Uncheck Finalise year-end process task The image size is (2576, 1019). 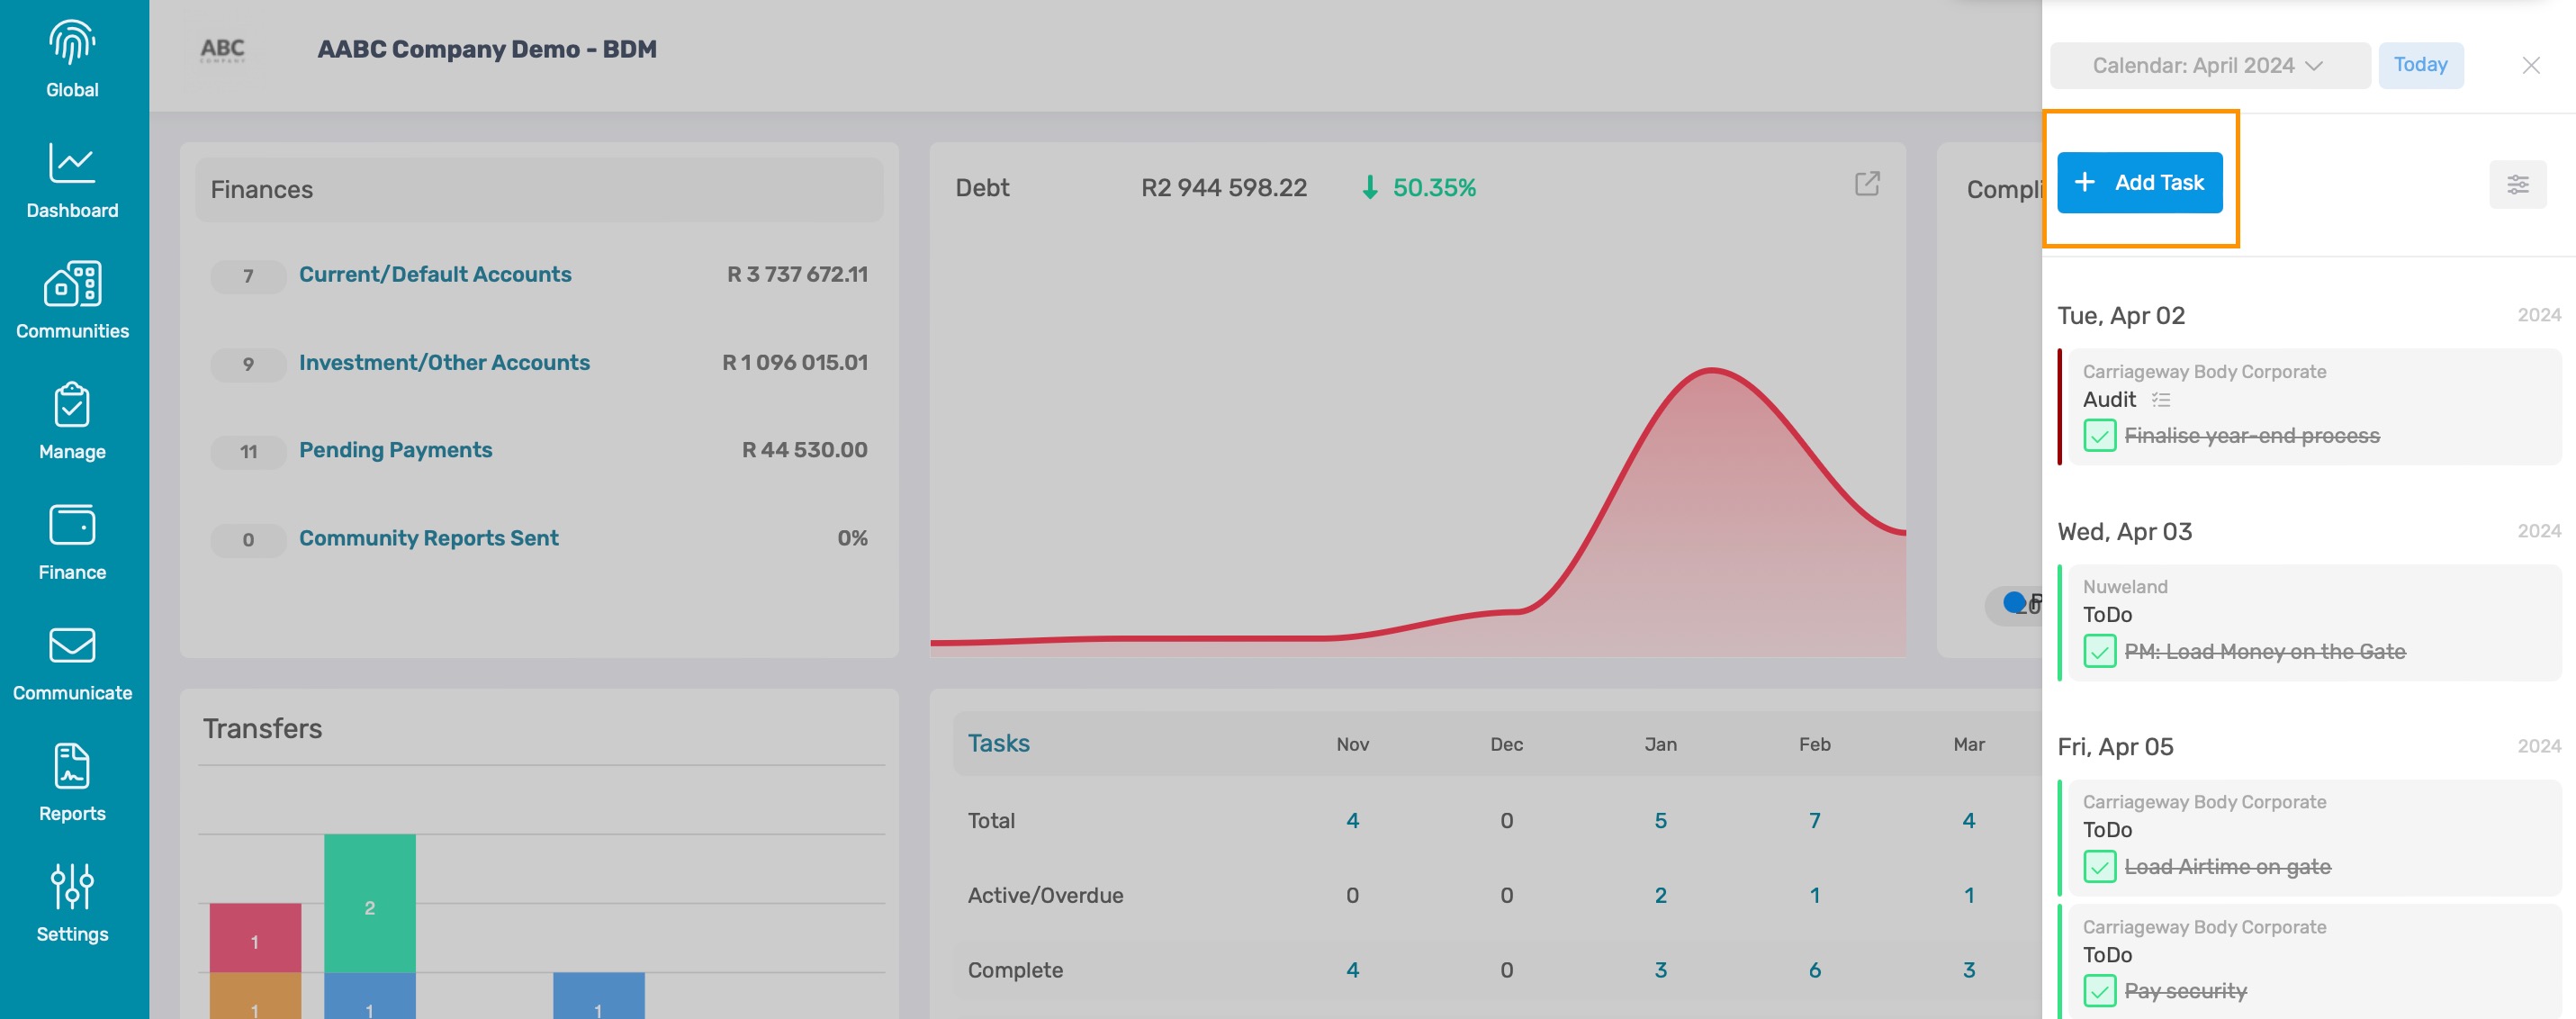[x=2099, y=436]
